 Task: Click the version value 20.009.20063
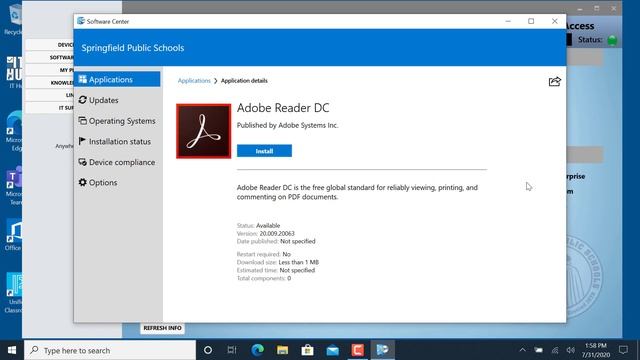pos(277,233)
